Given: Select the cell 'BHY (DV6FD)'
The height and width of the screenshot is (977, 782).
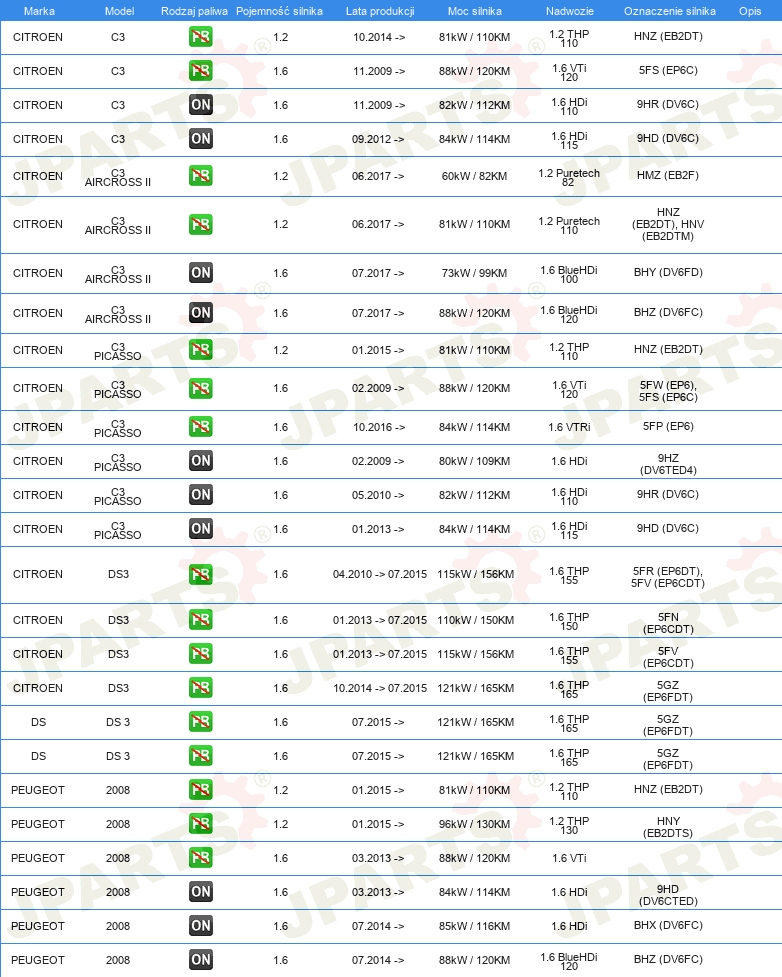Looking at the screenshot, I should (668, 272).
